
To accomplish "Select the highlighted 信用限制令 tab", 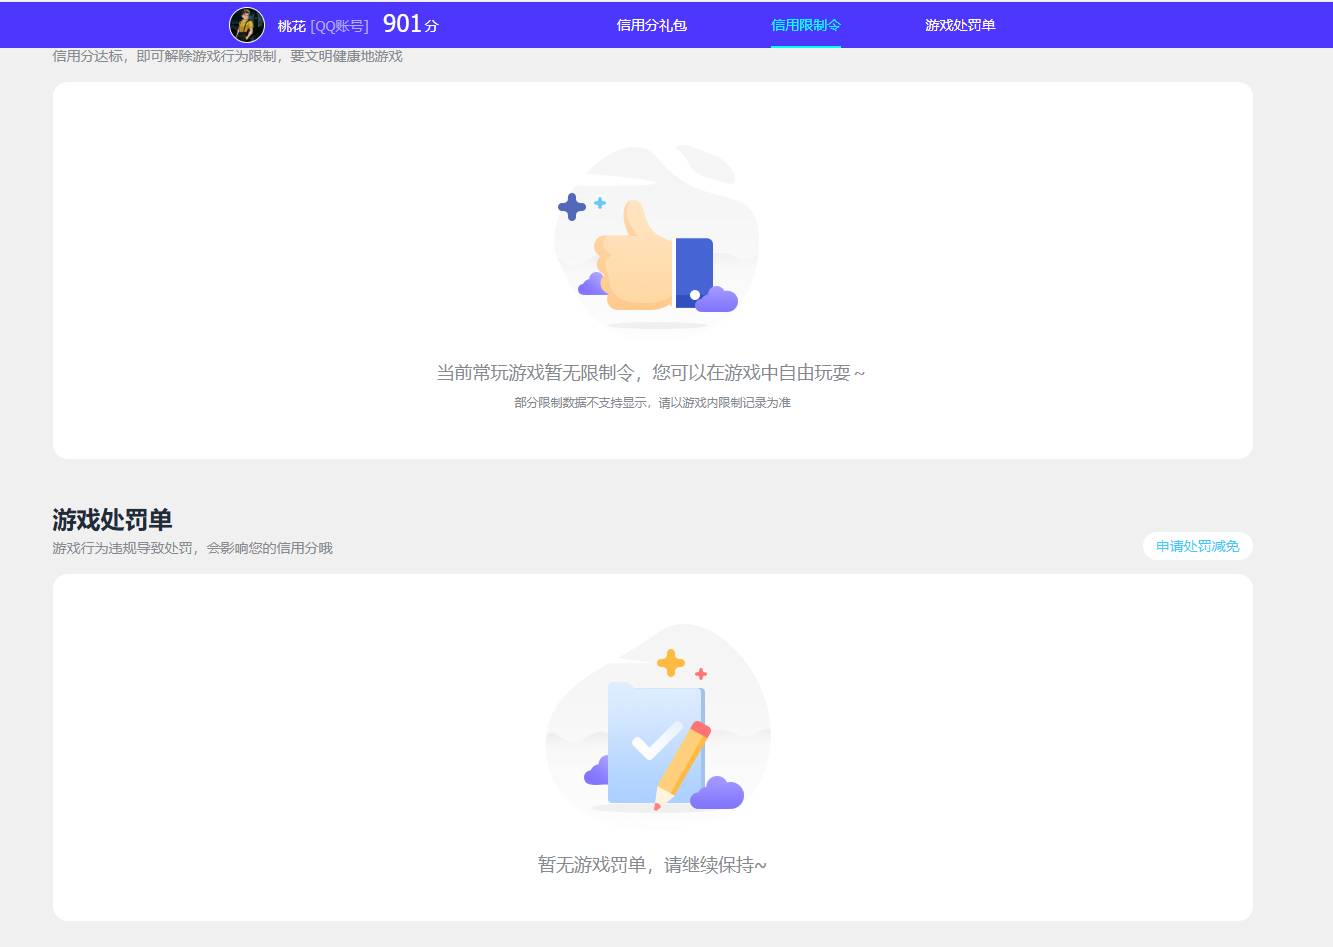I will coord(806,24).
